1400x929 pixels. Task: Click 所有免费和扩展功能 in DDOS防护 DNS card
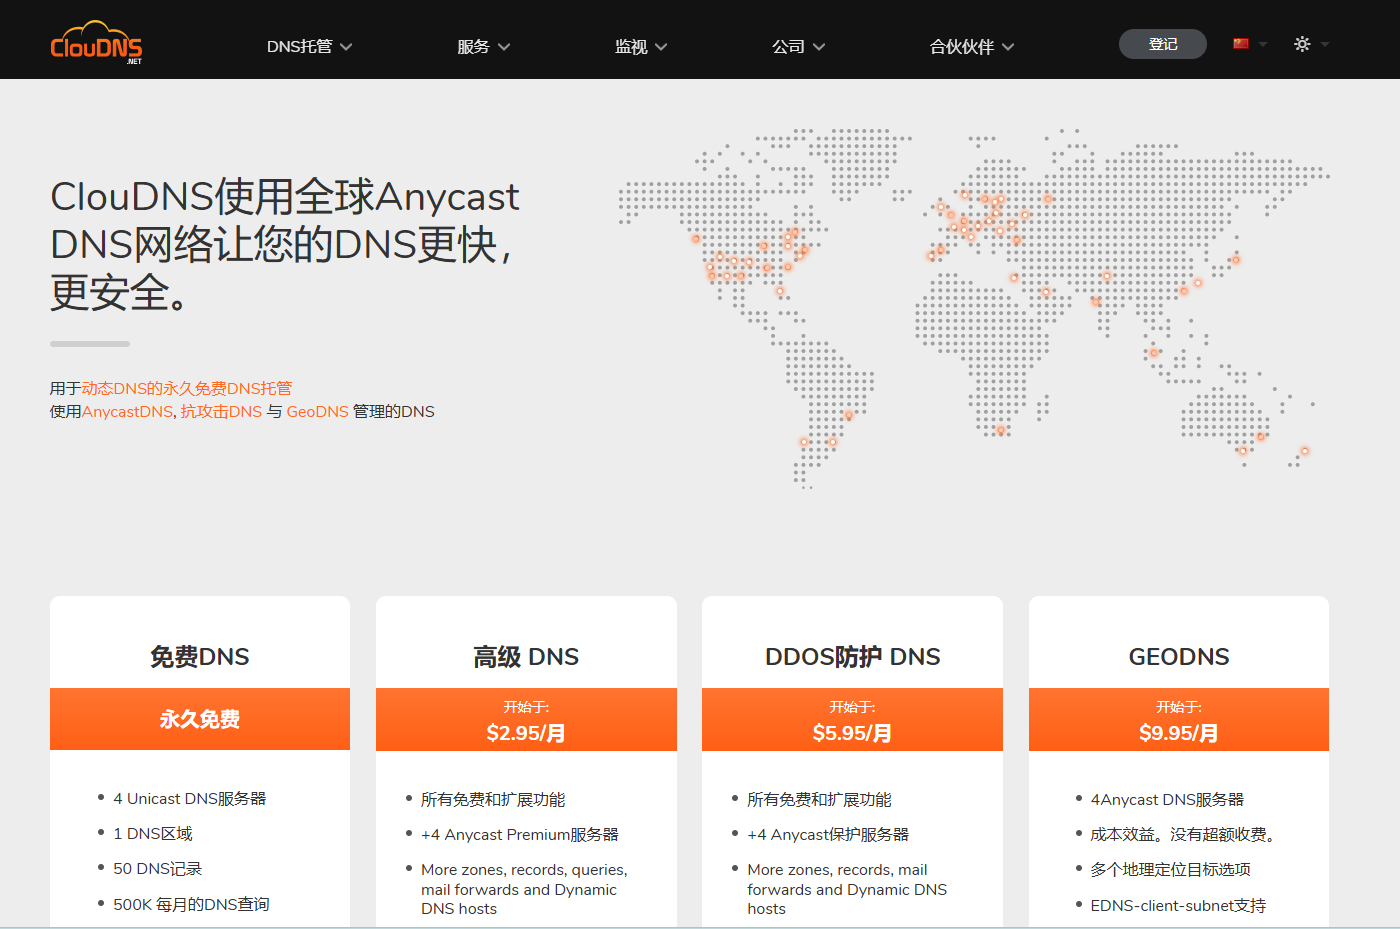pos(819,799)
